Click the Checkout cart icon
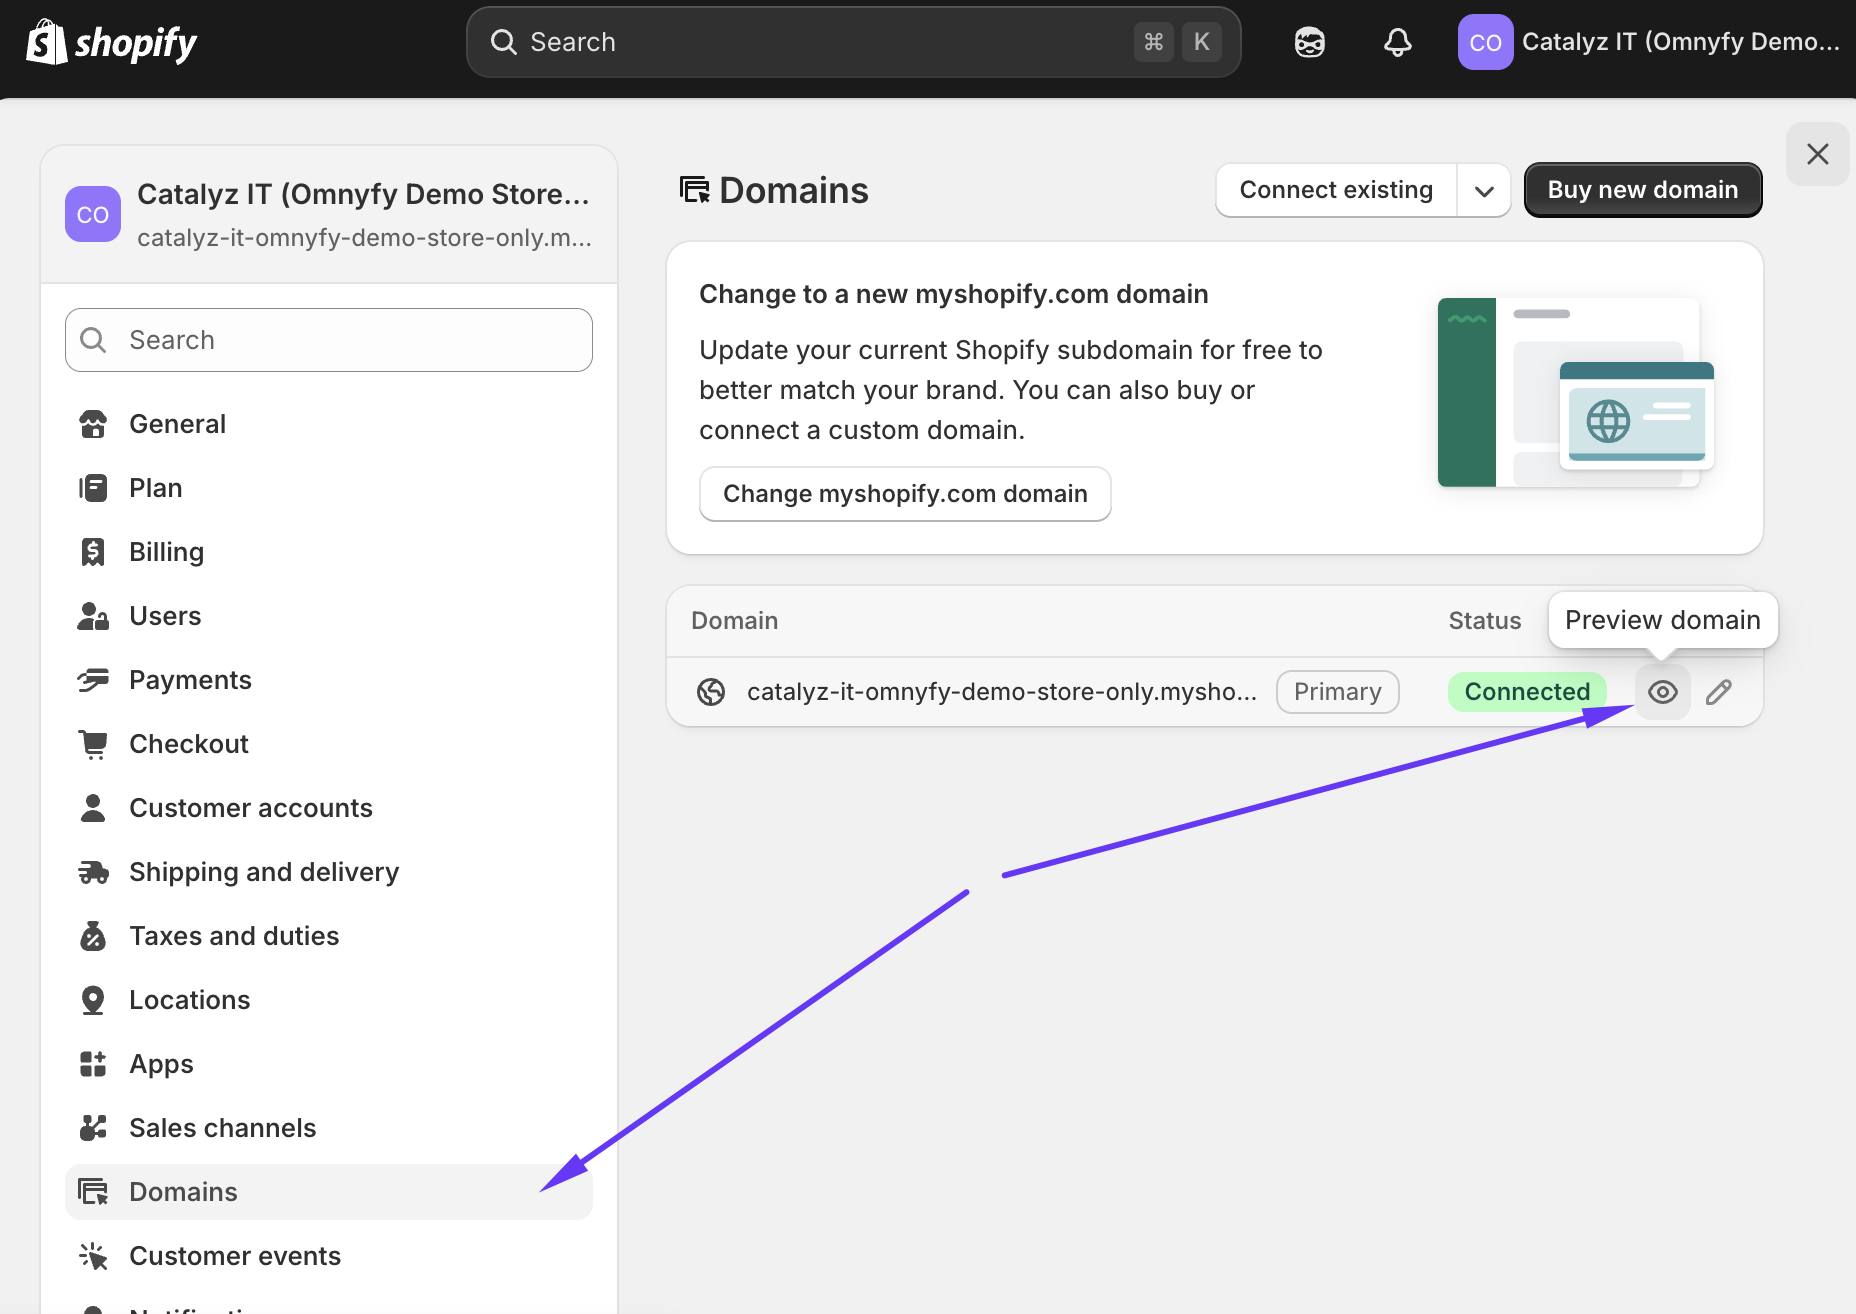This screenshot has height=1314, width=1856. [93, 744]
